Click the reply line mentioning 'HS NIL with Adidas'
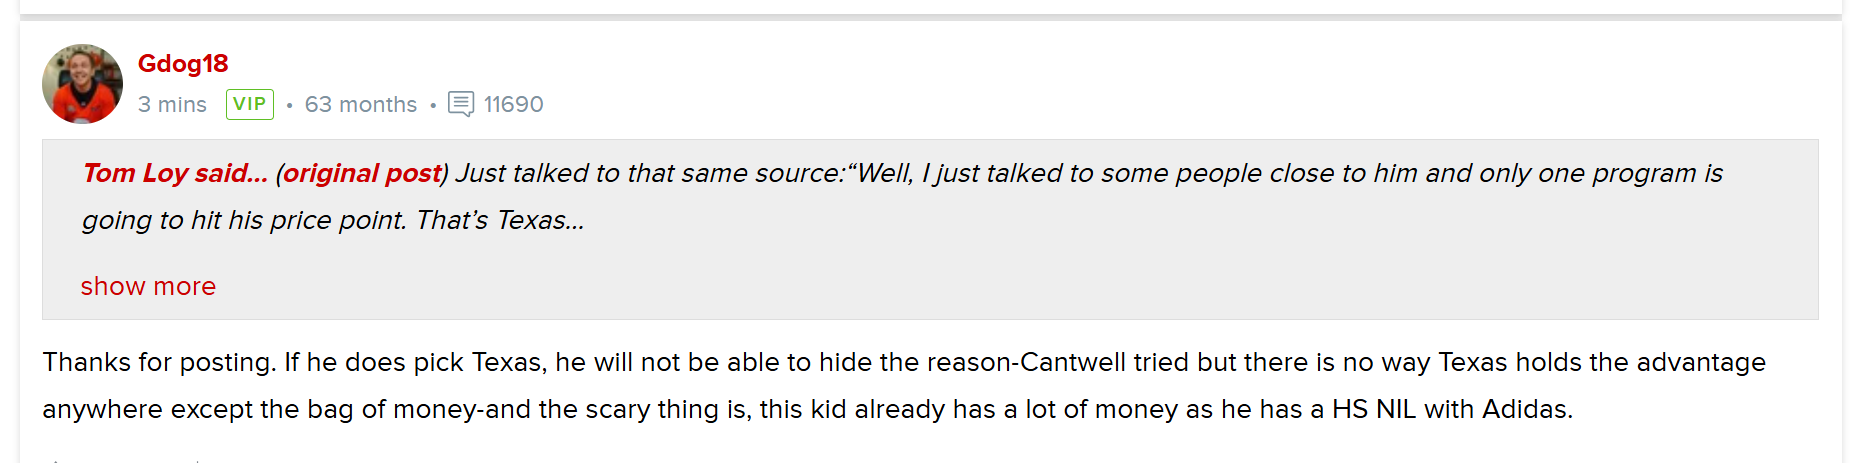Screen dimensions: 1865x463 pyautogui.click(x=808, y=409)
